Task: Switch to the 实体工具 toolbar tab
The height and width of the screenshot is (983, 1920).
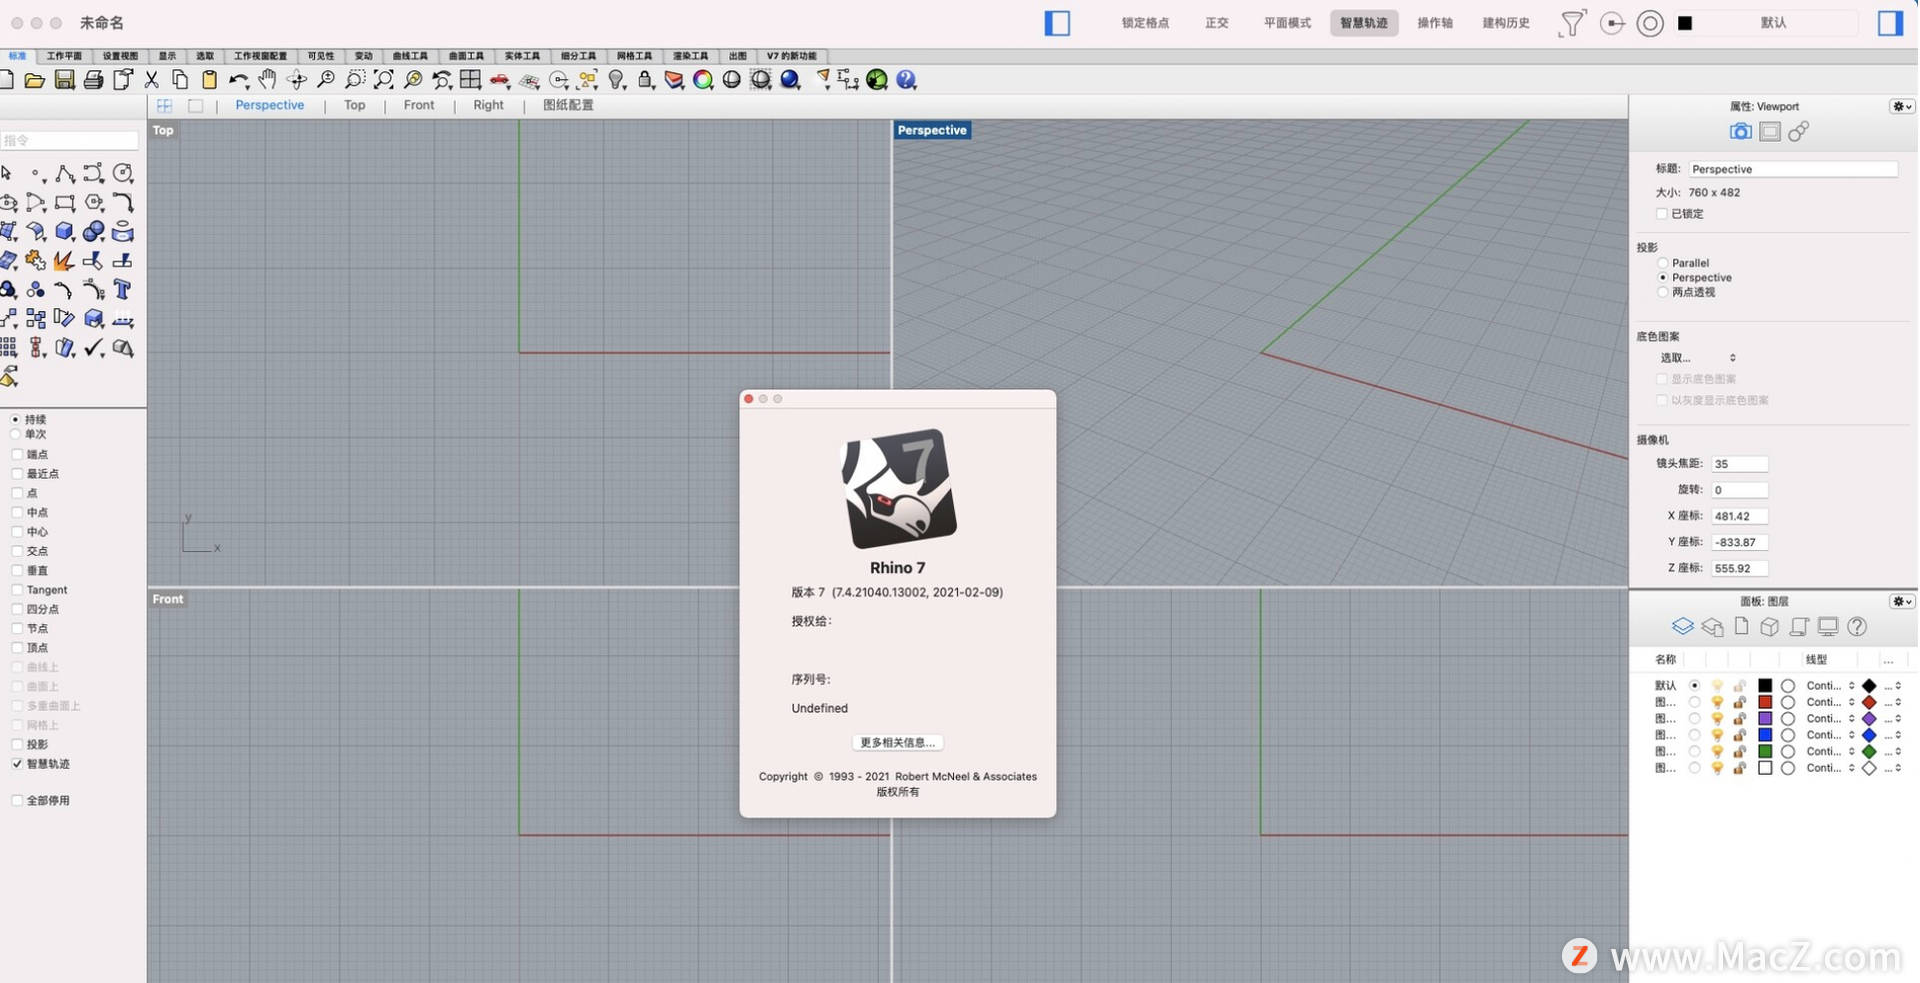Action: [x=522, y=56]
